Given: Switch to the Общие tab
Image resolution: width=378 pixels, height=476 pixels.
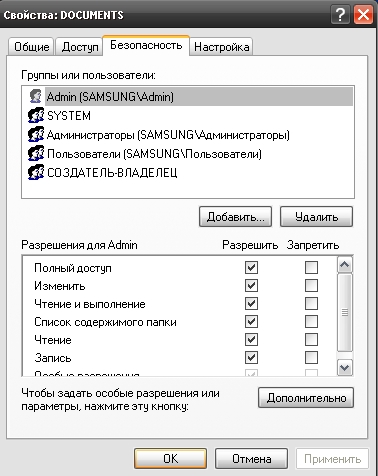Looking at the screenshot, I should [31, 47].
